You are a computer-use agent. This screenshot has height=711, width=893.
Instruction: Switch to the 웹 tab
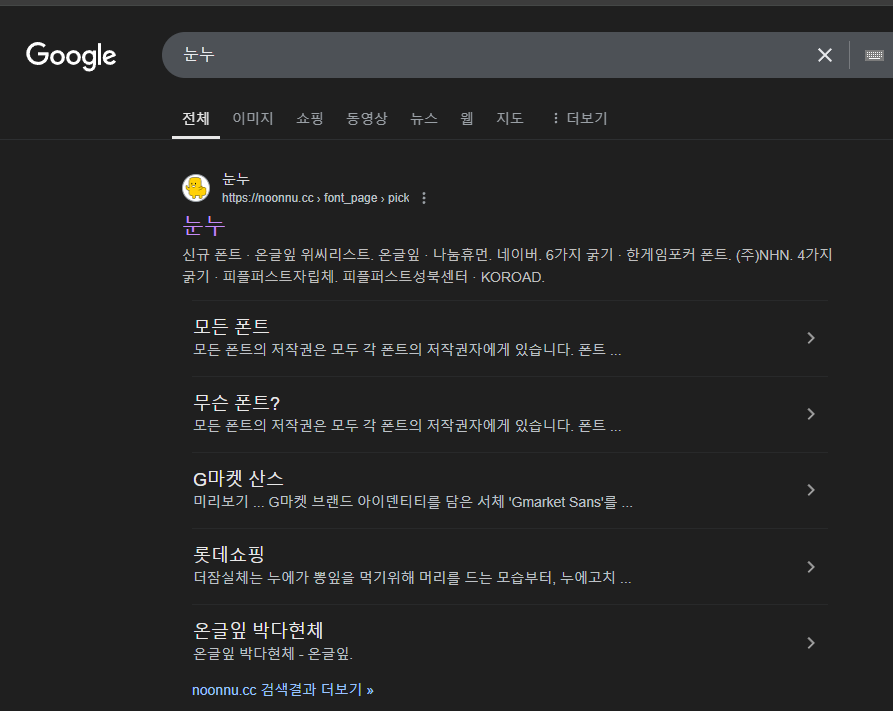click(467, 118)
